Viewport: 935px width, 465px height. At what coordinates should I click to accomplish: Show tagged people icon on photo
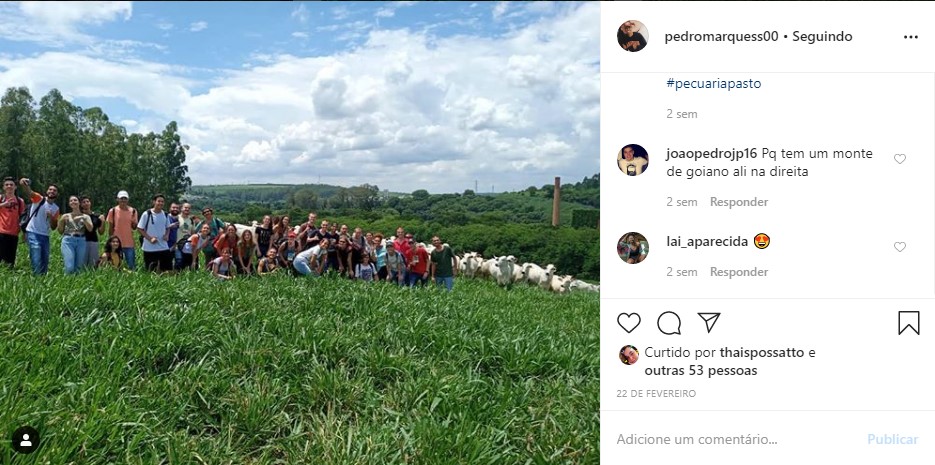(26, 440)
